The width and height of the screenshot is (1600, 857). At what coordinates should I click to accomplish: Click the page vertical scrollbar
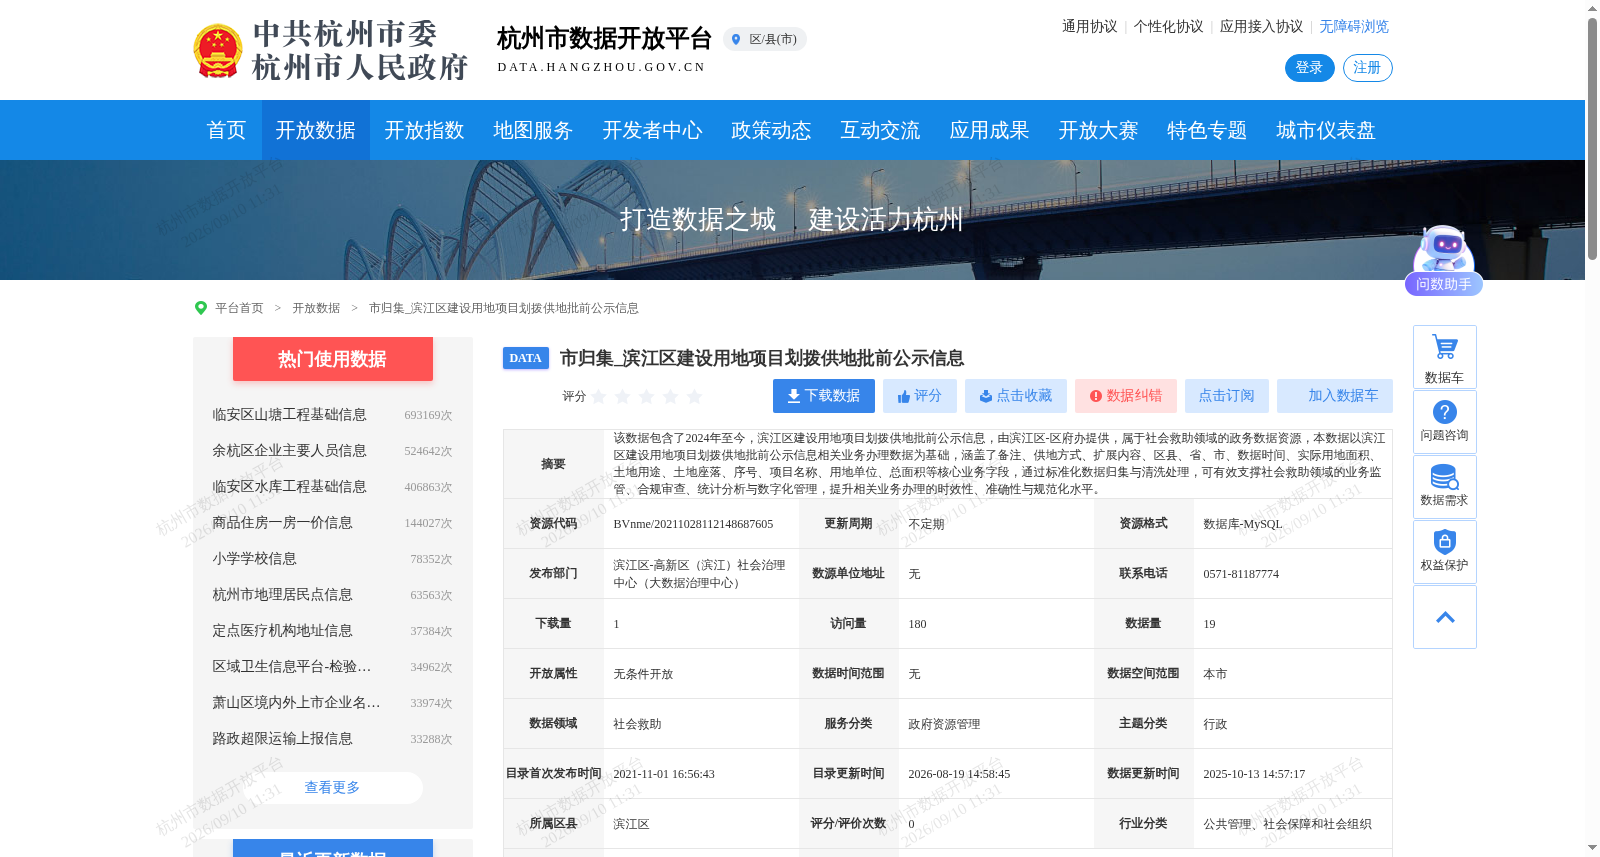point(1592,140)
